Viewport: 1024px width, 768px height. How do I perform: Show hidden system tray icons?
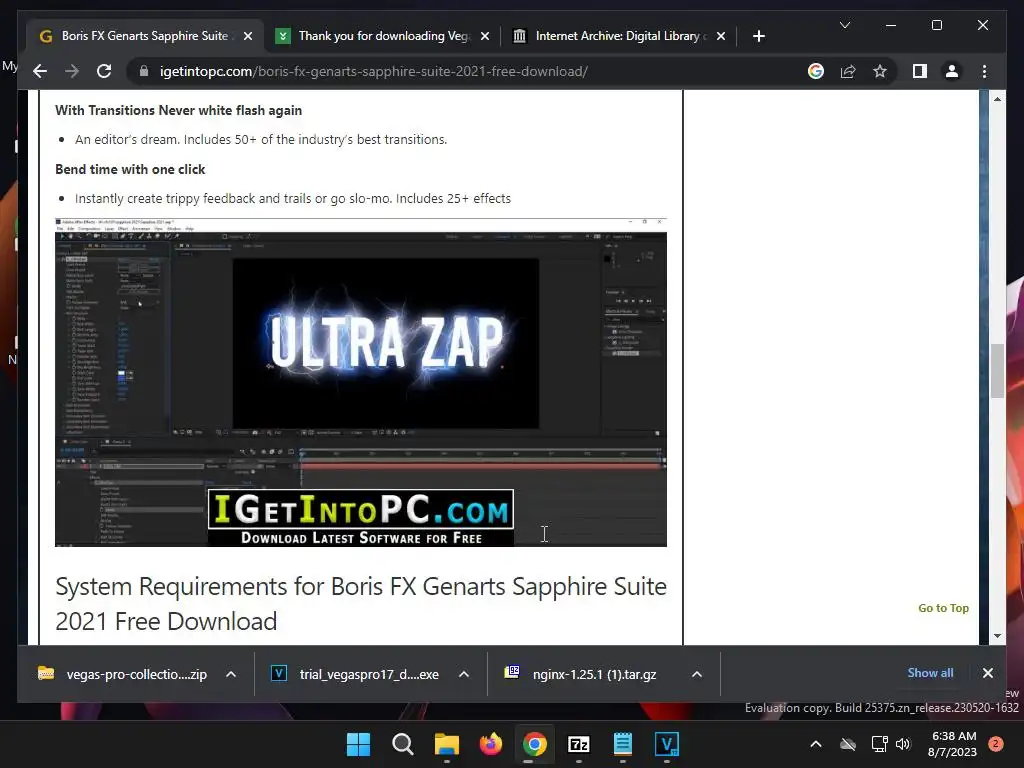pos(816,744)
